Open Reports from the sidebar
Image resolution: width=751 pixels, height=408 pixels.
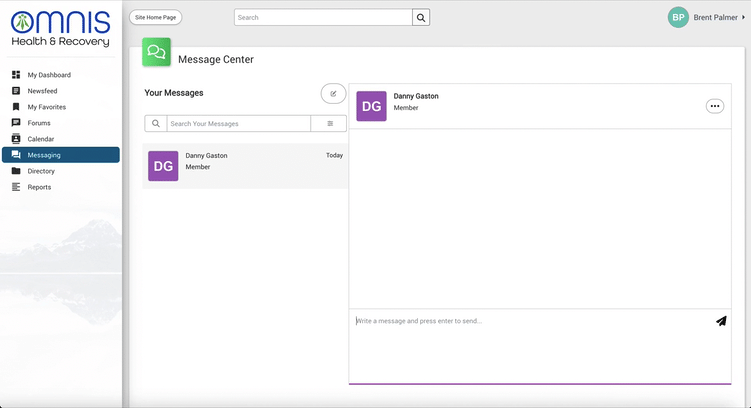pos(39,187)
